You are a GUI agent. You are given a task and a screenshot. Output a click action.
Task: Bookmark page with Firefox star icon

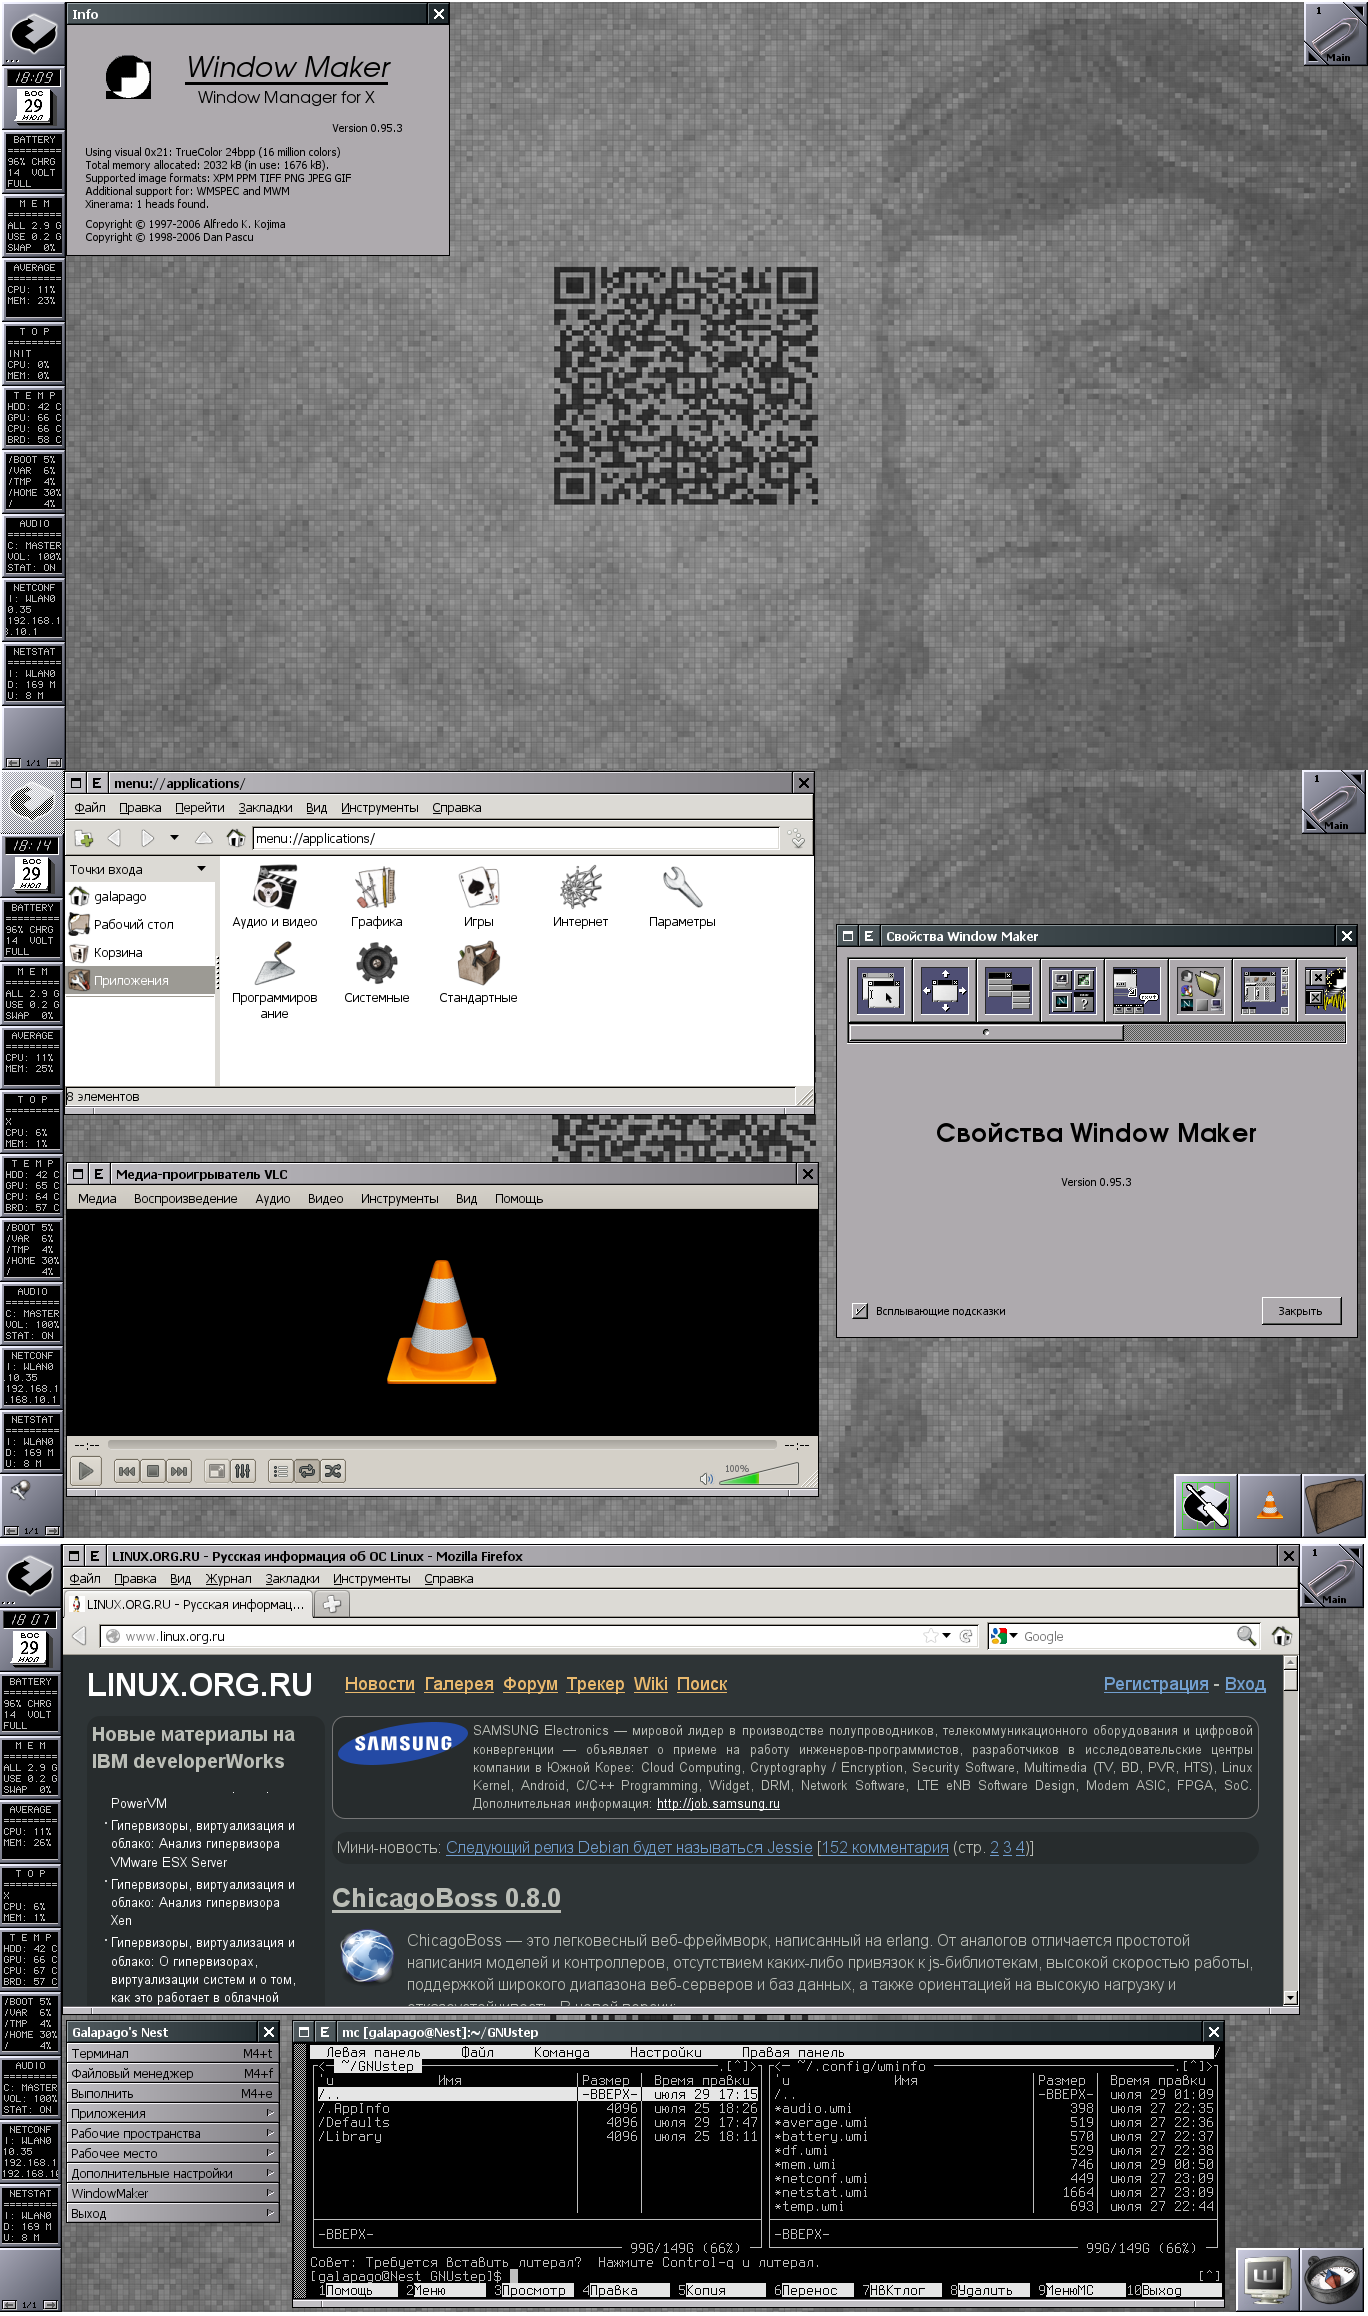click(x=931, y=1636)
